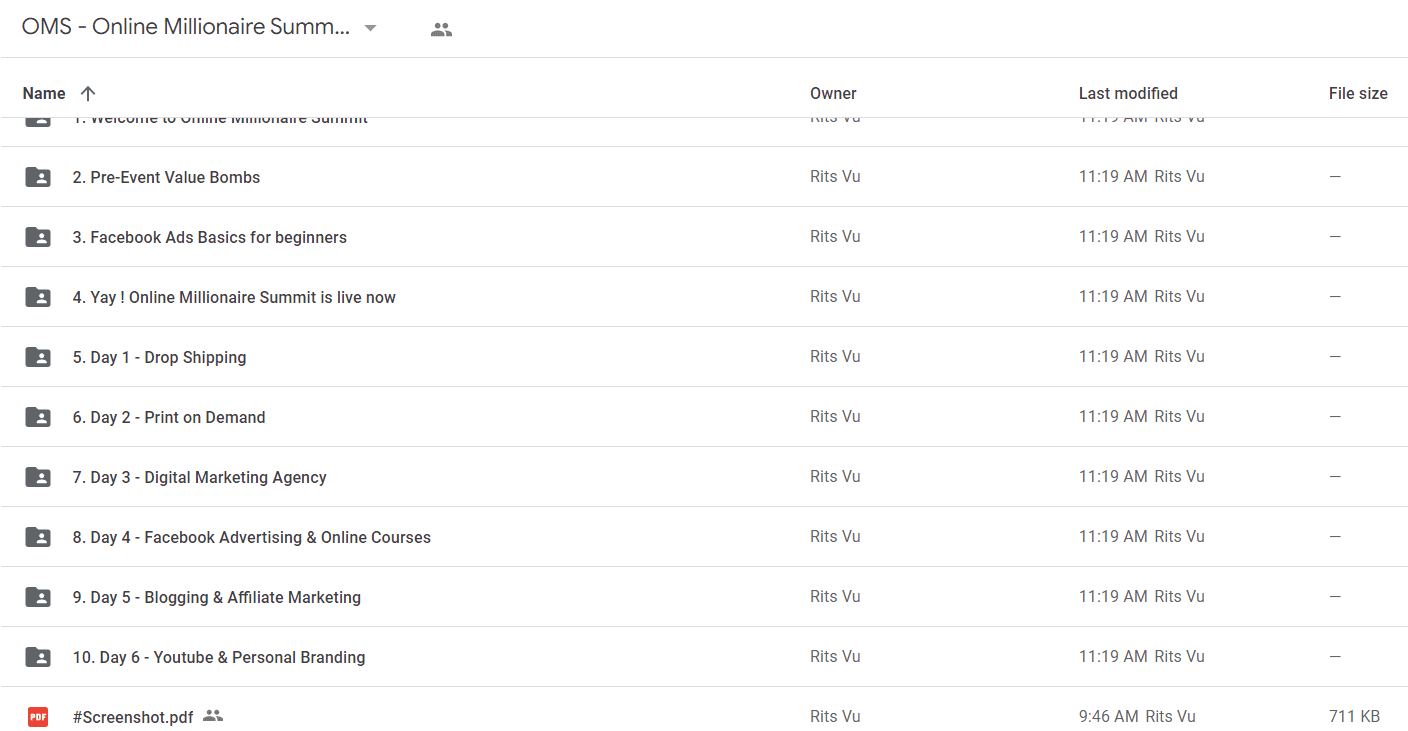Click folder icon for Facebook Ads Basics
This screenshot has height=731, width=1408.
(x=38, y=237)
